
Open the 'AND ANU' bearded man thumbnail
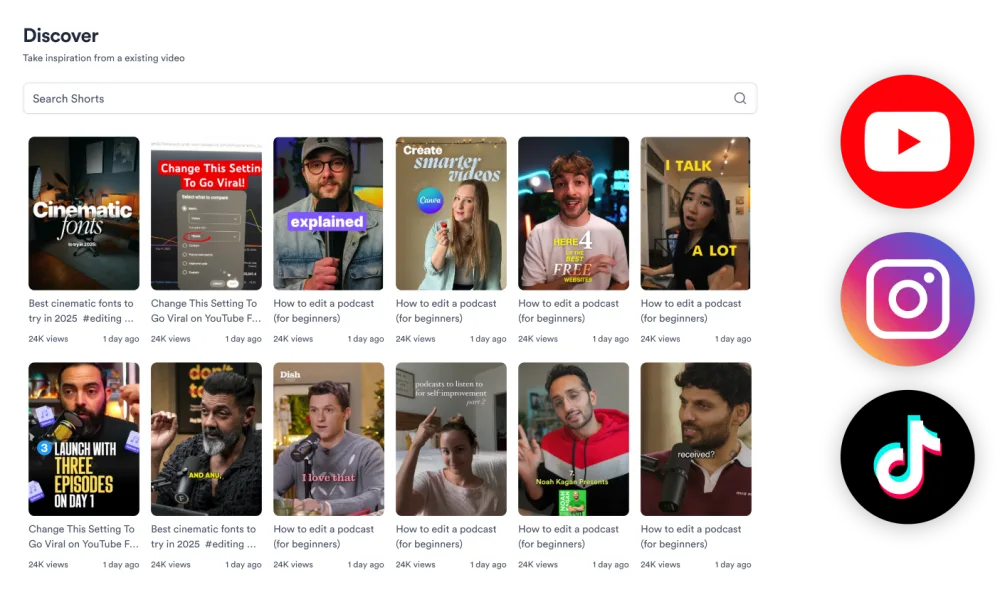pos(206,439)
